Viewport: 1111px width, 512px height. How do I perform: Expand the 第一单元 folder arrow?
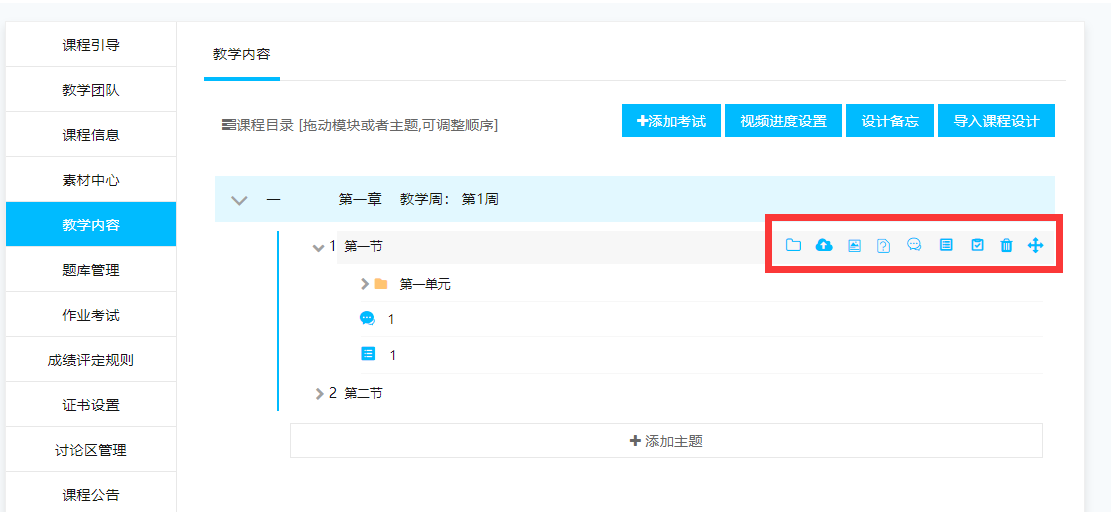pyautogui.click(x=365, y=284)
